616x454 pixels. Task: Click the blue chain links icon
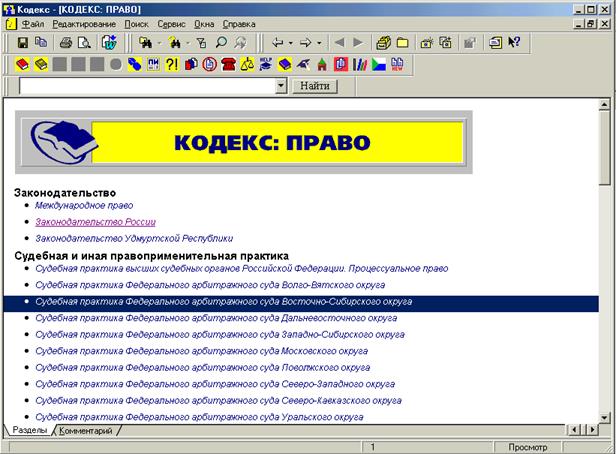click(x=134, y=64)
